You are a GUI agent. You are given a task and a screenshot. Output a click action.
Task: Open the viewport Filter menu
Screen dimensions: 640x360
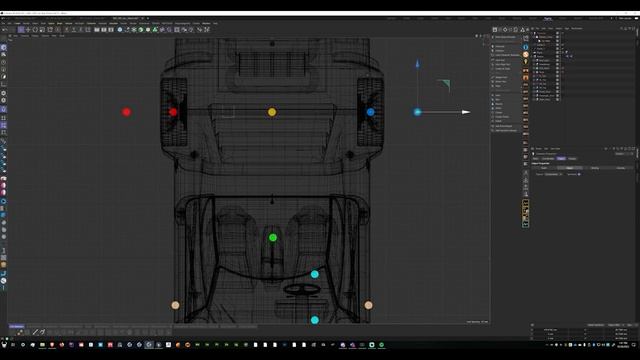point(54,36)
